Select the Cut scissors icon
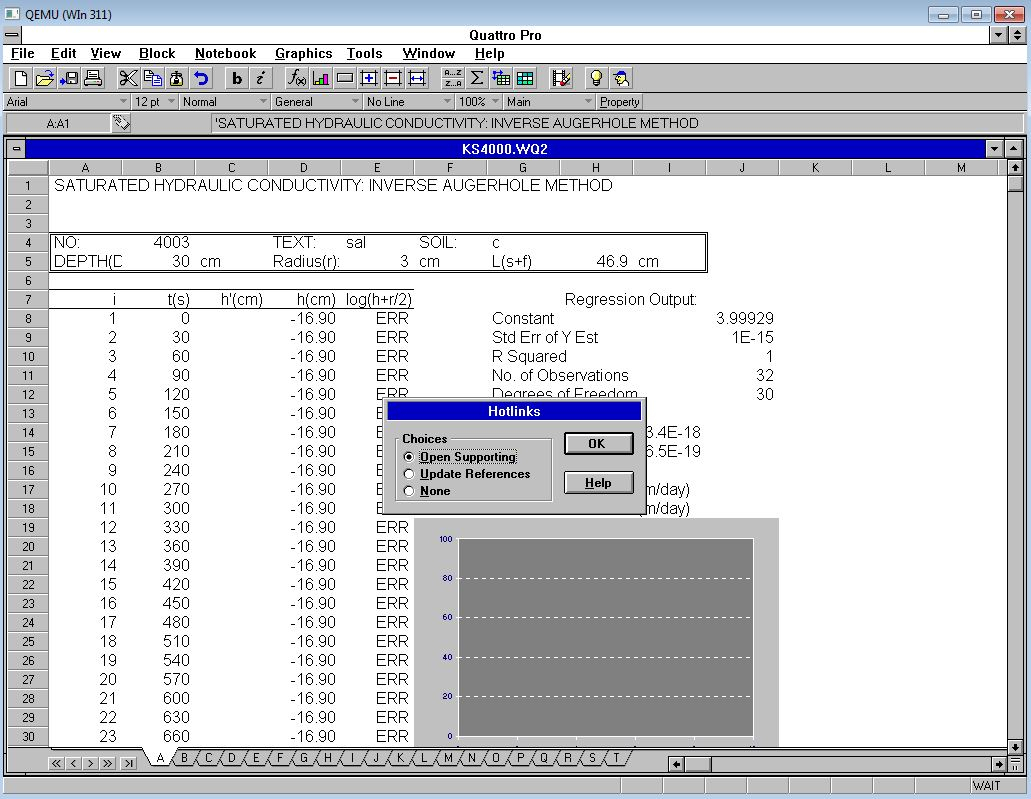1031x799 pixels. tap(128, 78)
